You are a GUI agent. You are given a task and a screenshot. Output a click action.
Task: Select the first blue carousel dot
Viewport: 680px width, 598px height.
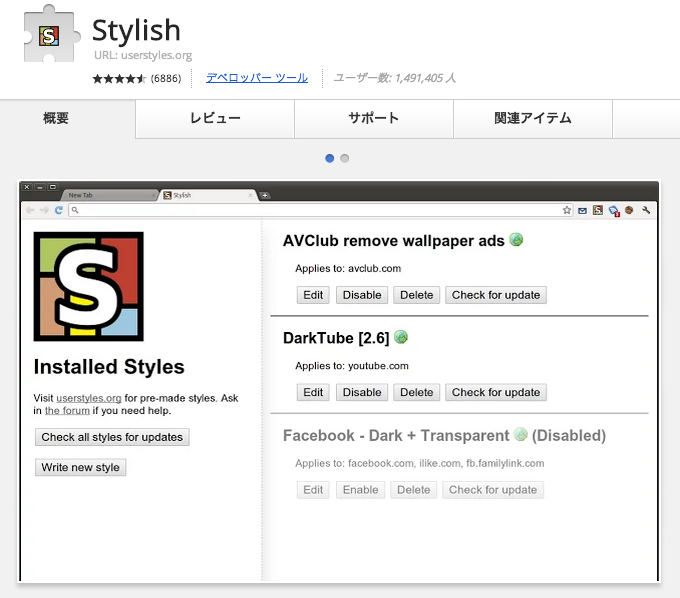point(330,158)
